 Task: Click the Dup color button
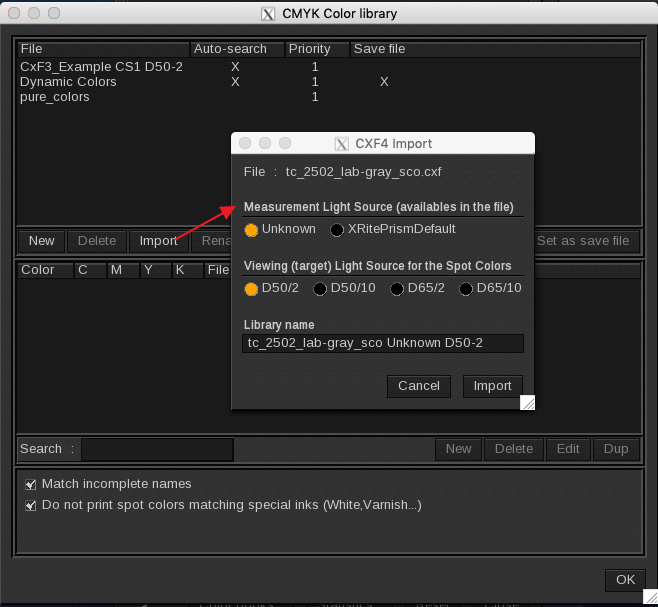(x=616, y=449)
